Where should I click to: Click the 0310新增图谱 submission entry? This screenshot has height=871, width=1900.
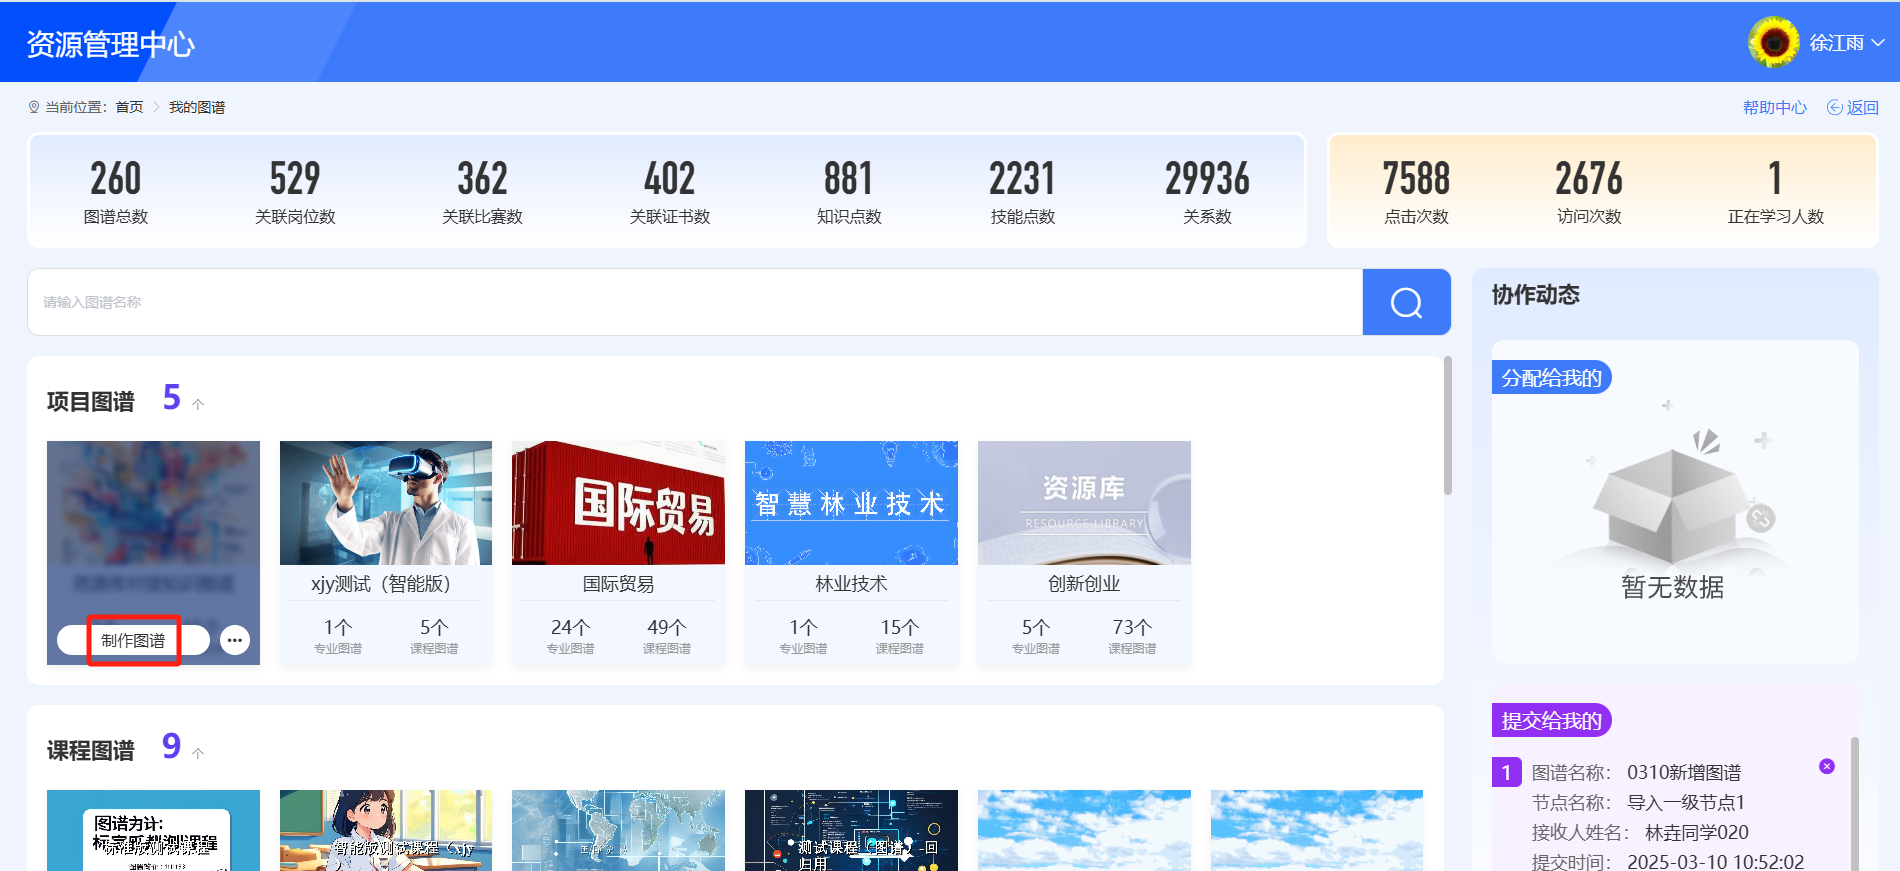(x=1668, y=817)
